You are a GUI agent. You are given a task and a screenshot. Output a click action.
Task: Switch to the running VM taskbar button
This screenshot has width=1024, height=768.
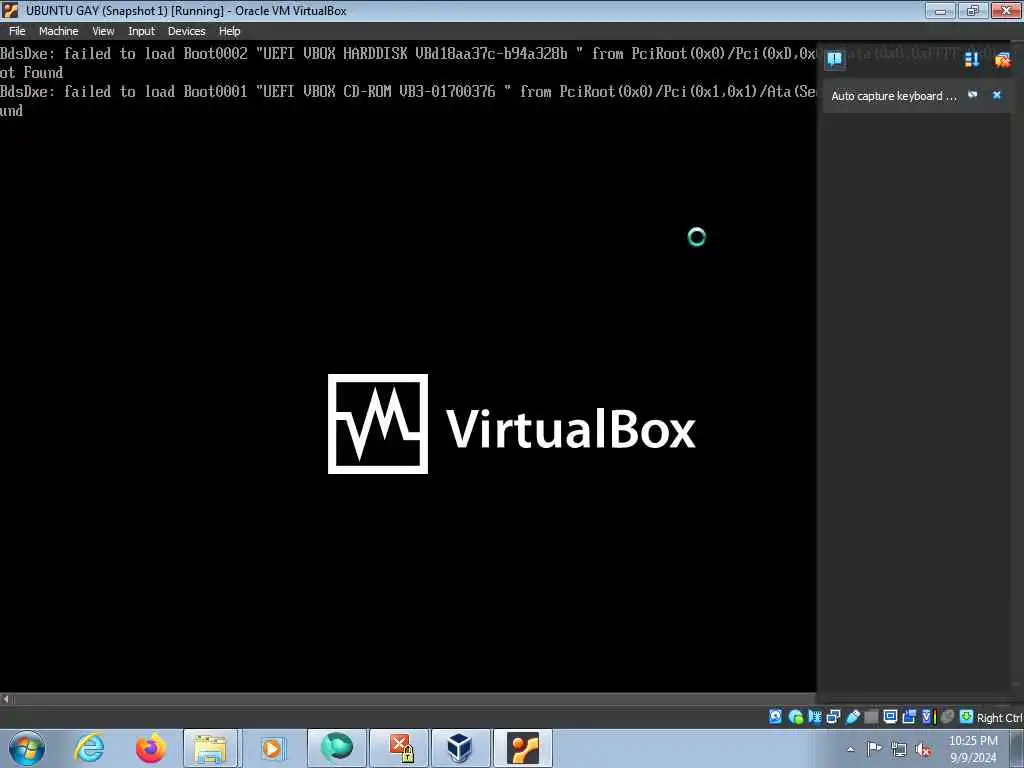(522, 748)
